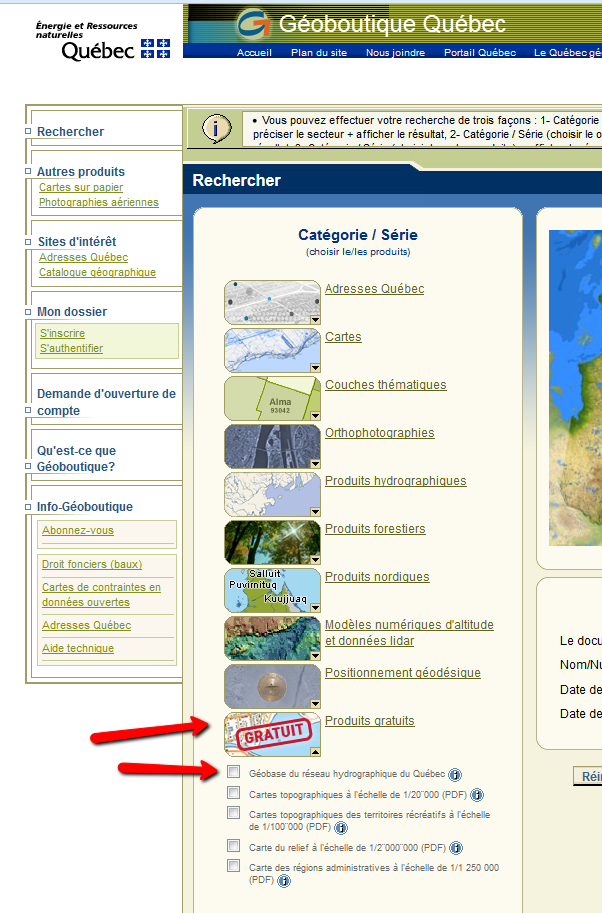Open Photographies aériennes link
The image size is (602, 913).
[x=99, y=202]
